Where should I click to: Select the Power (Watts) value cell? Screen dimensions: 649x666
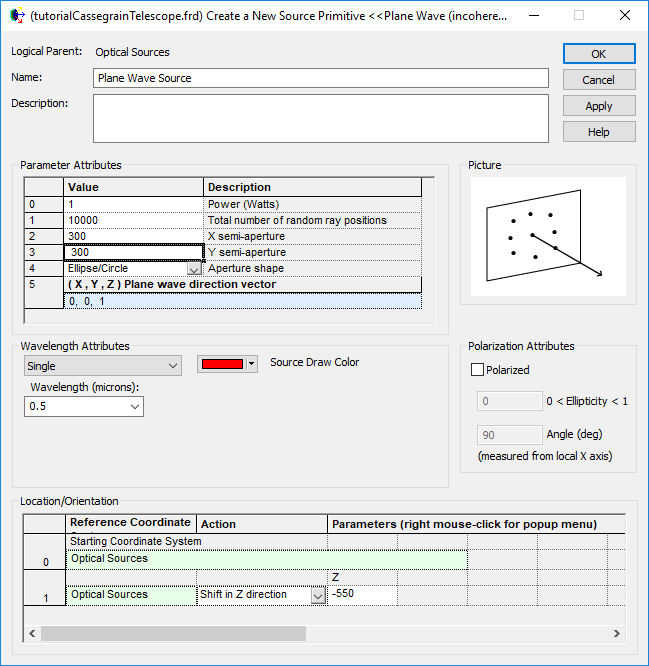(134, 204)
